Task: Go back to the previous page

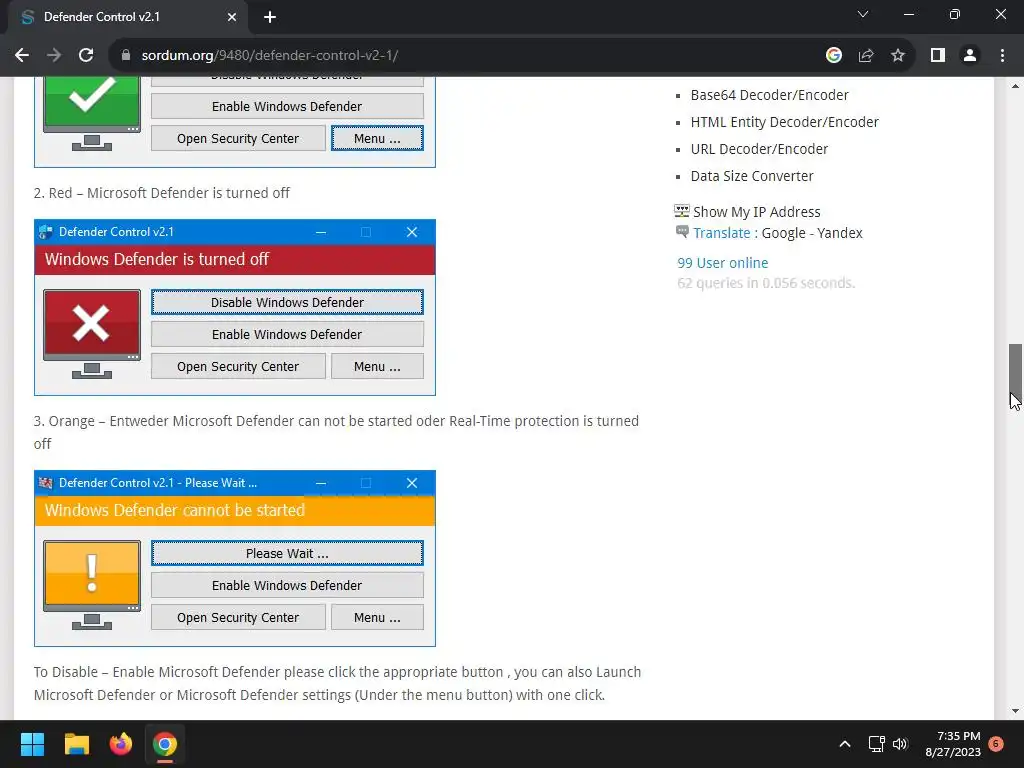Action: (22, 56)
